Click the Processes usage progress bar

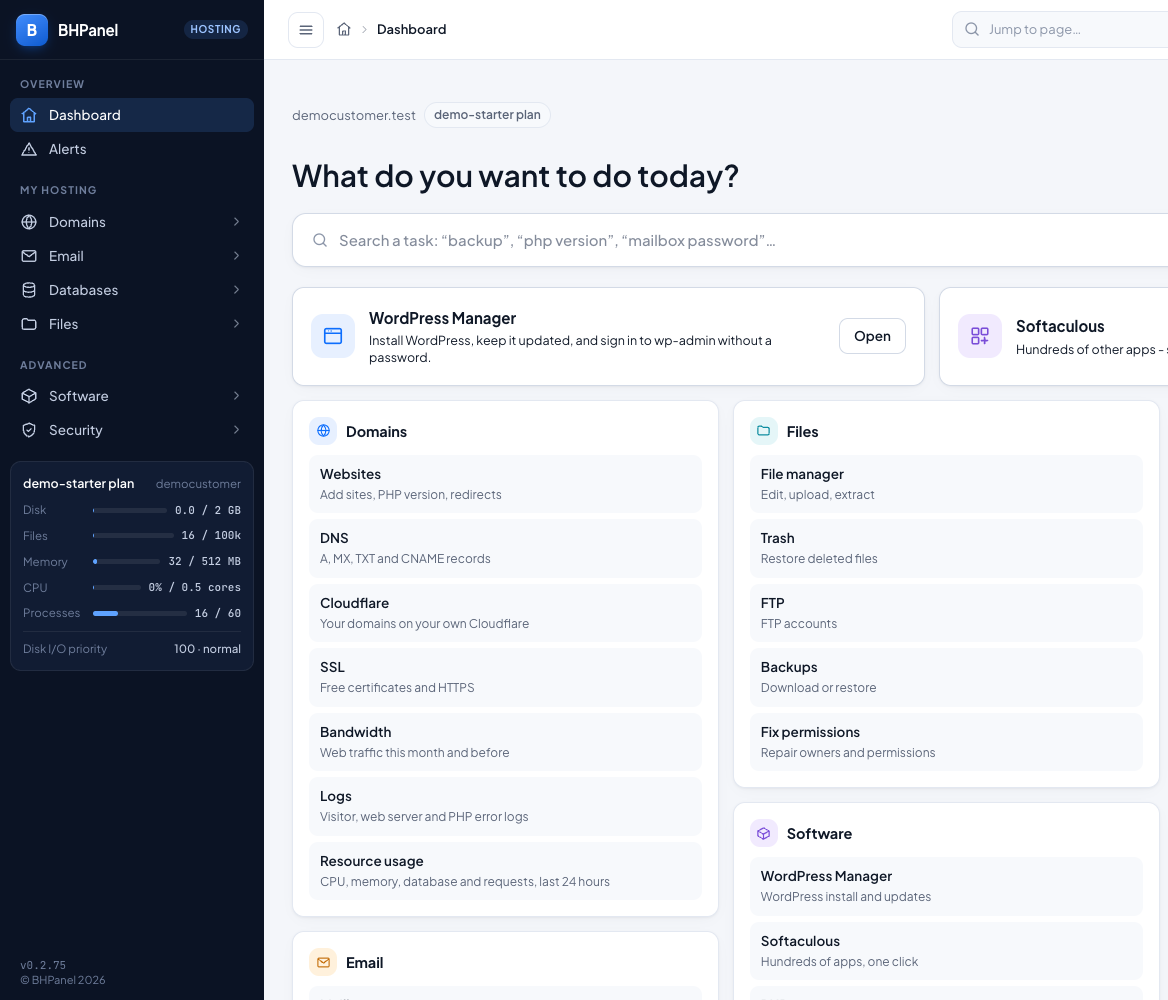tap(139, 613)
